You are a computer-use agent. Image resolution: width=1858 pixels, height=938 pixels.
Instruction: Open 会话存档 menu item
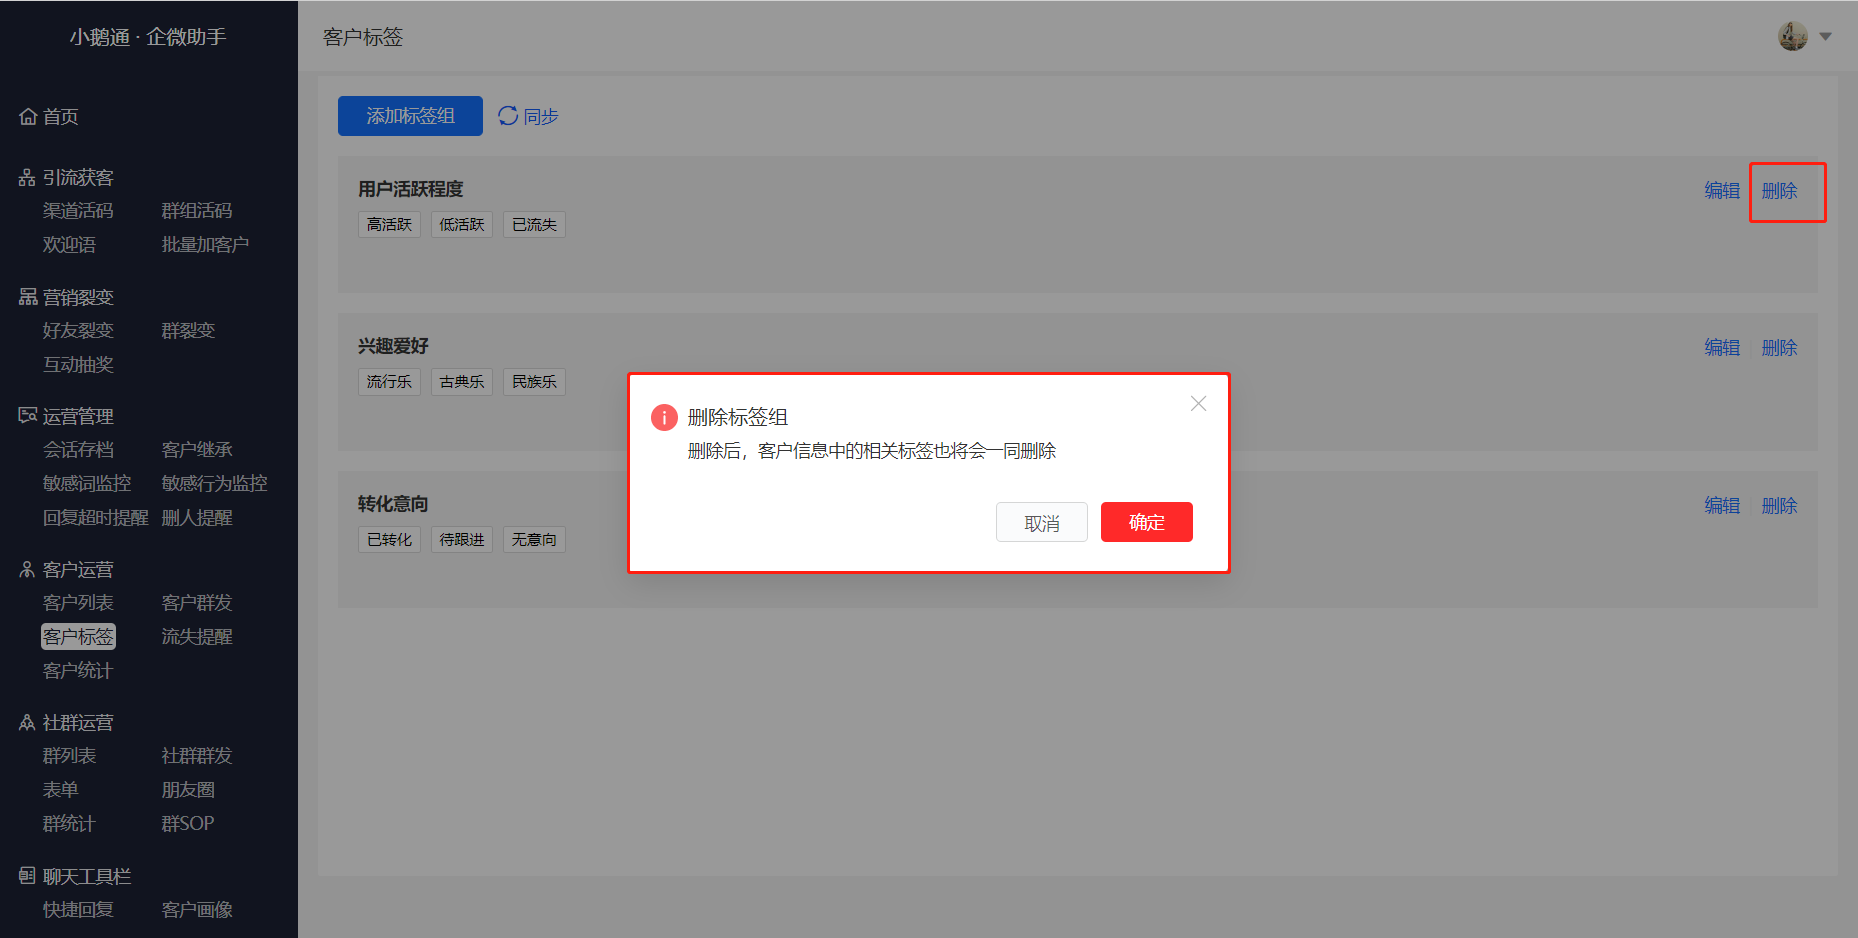(x=78, y=450)
